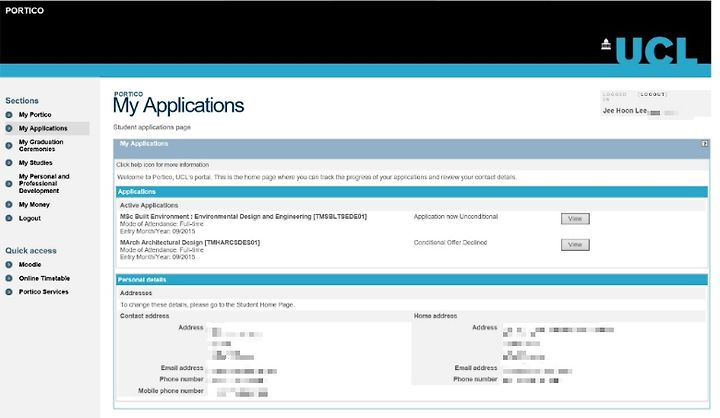The width and height of the screenshot is (720, 418).
Task: Open Moodle quick access link
Action: pos(30,265)
